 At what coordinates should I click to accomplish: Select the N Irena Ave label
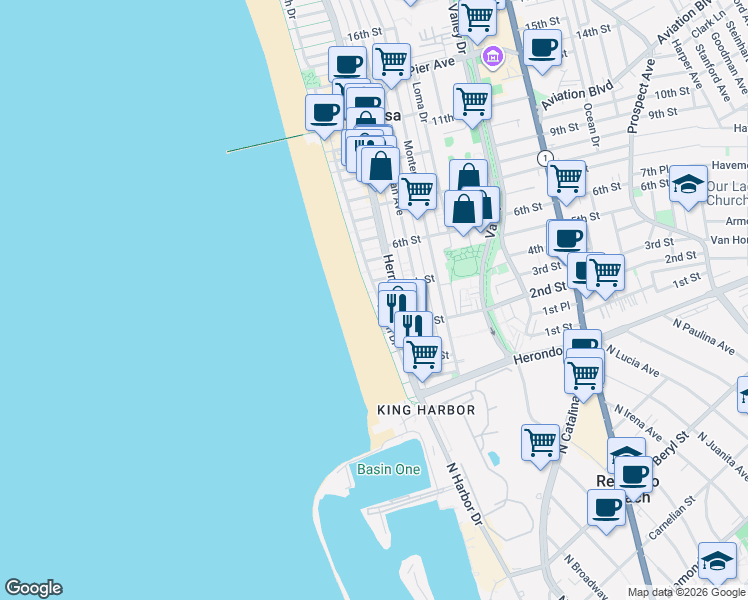pyautogui.click(x=638, y=423)
